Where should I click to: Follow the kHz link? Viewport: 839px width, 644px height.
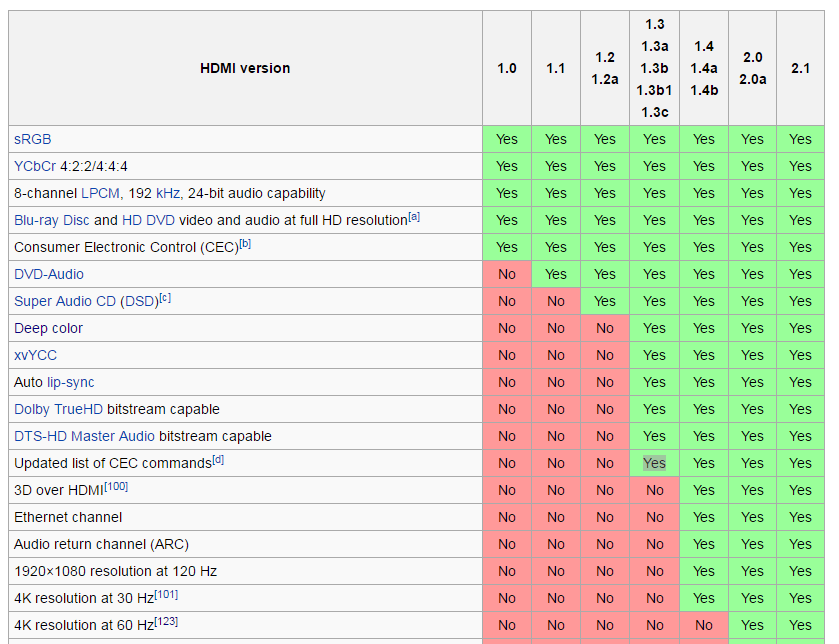pos(167,193)
